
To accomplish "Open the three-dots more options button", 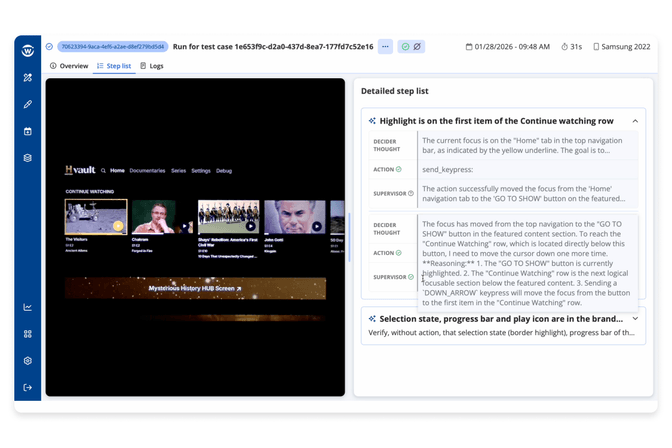I will pos(385,46).
